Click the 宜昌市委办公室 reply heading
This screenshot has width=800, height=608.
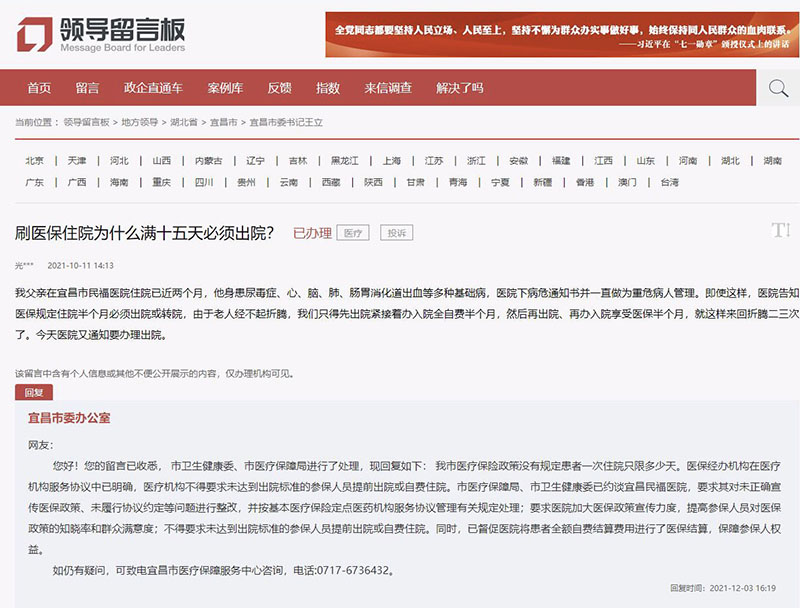[69, 417]
